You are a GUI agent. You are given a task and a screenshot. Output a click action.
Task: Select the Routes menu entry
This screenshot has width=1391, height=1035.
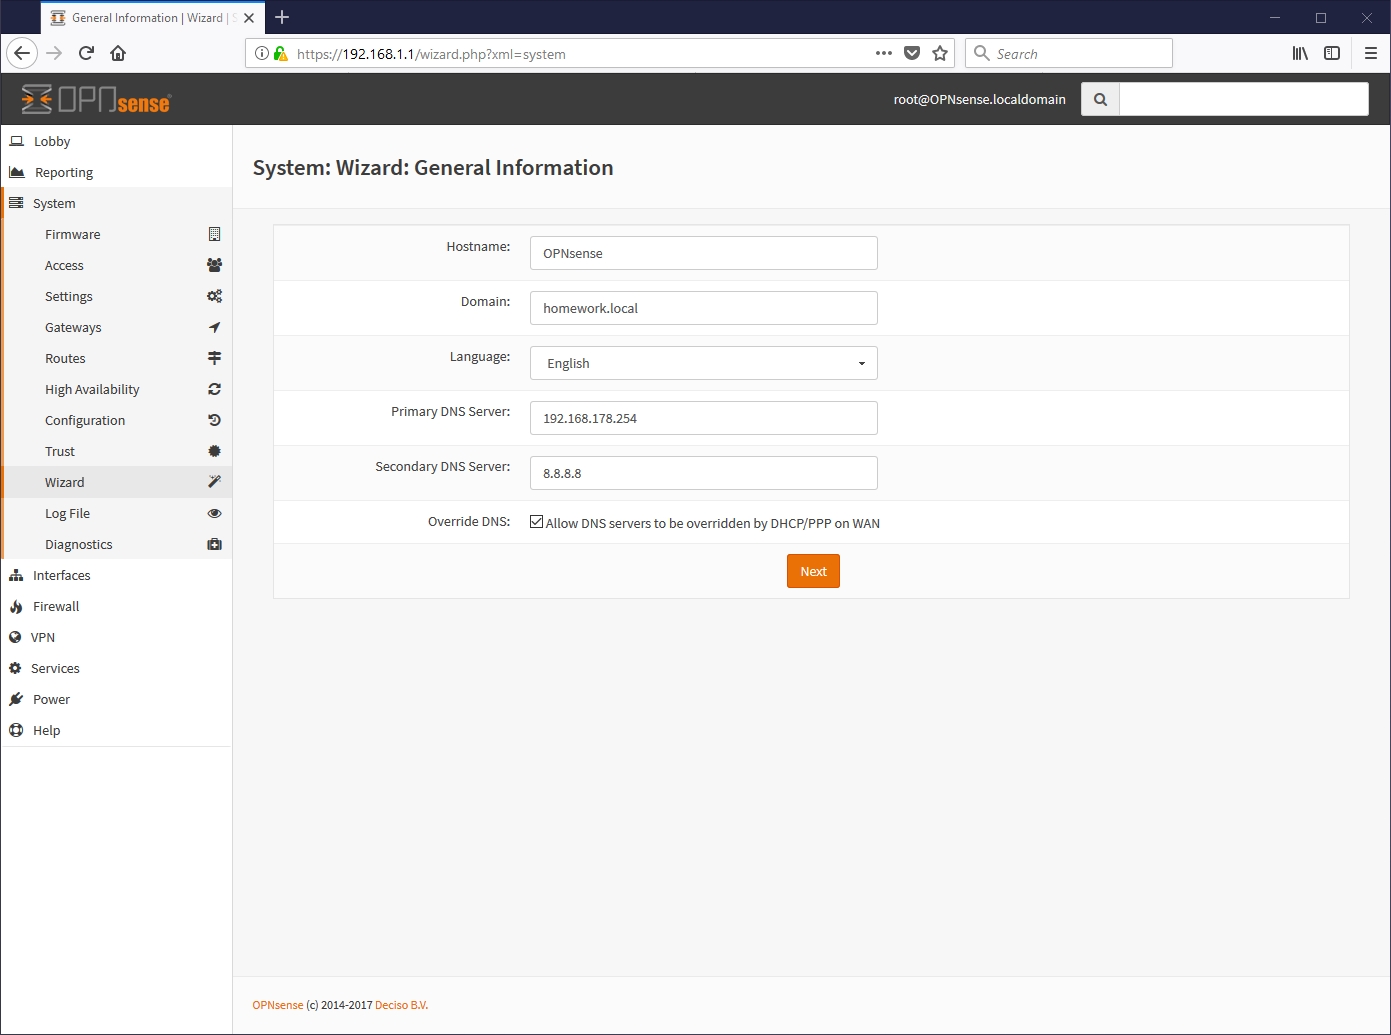coord(65,358)
